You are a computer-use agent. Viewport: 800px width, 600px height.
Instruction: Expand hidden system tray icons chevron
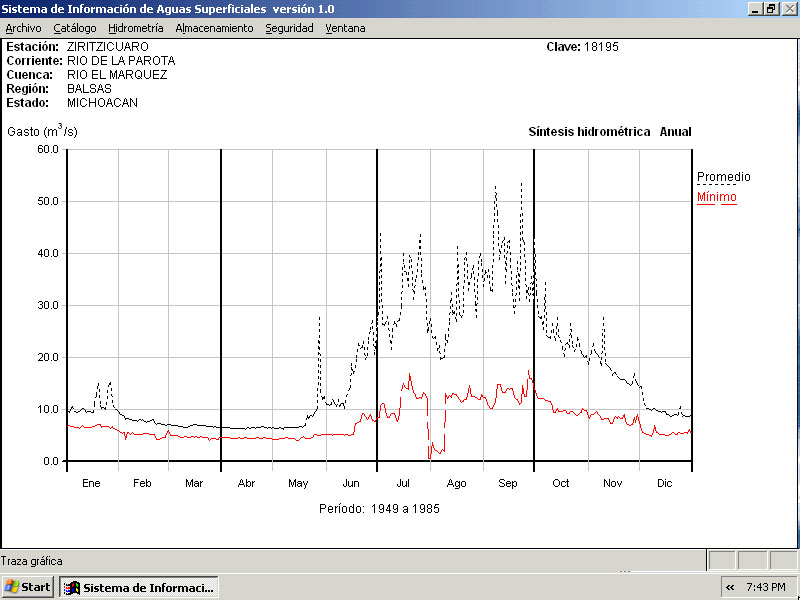point(730,587)
